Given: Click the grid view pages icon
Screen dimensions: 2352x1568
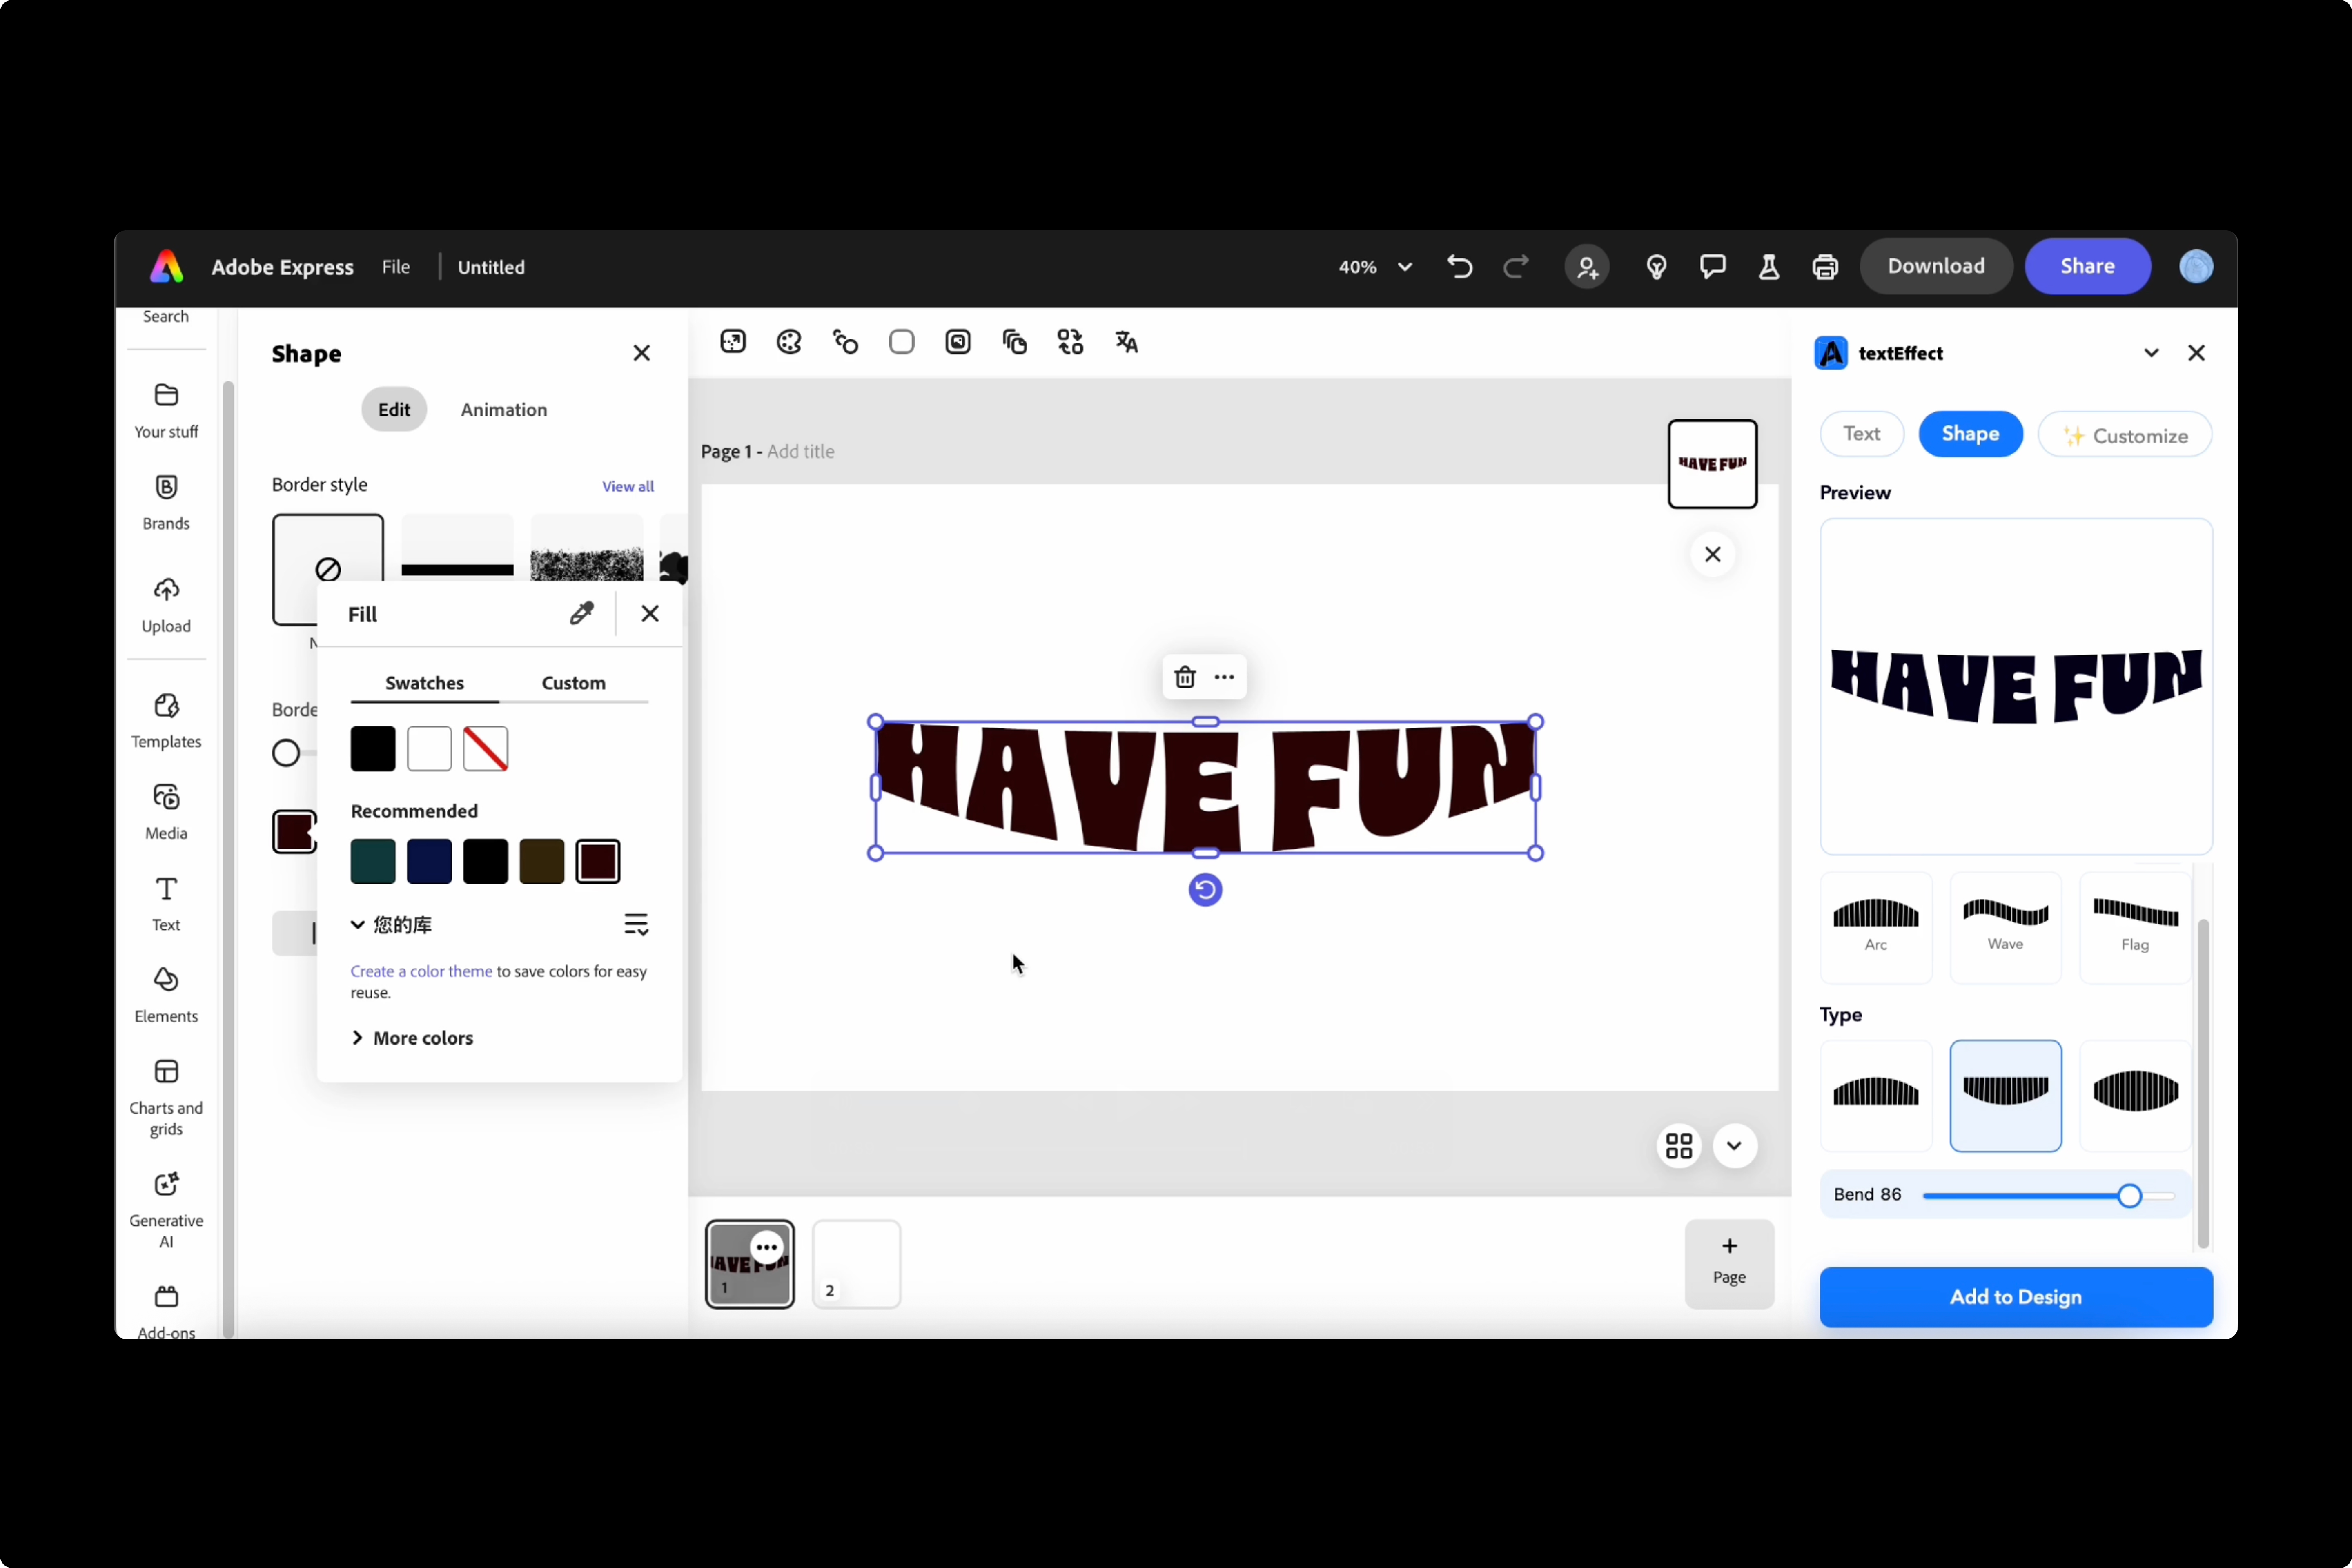Looking at the screenshot, I should pos(1679,1146).
